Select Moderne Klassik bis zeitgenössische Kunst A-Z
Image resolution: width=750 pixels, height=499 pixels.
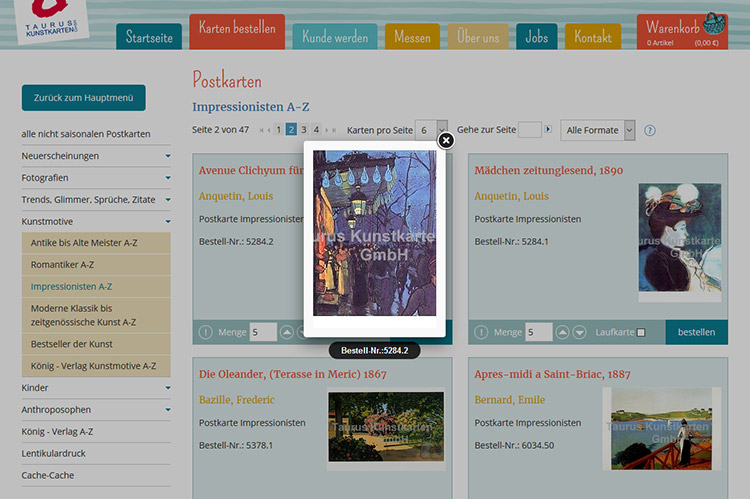[x=96, y=315]
